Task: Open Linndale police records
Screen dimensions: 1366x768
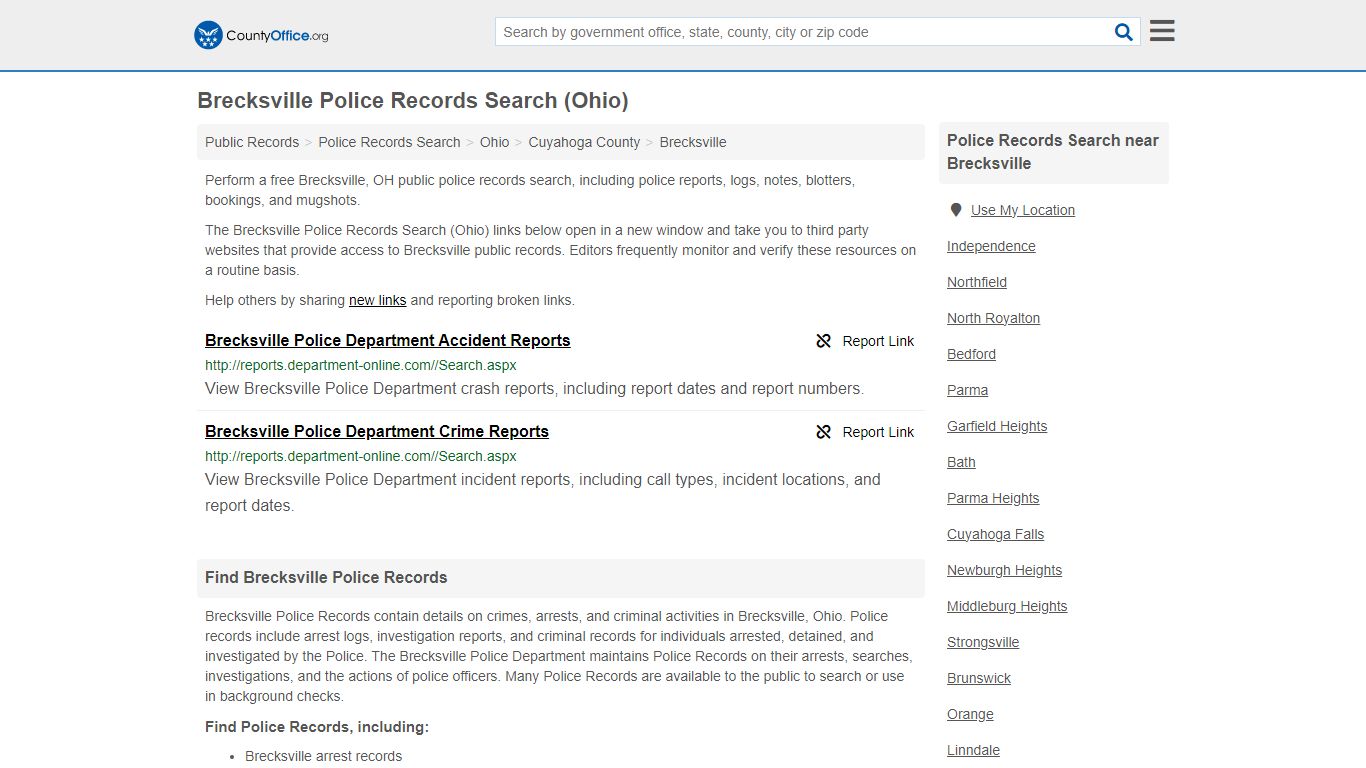Action: point(973,750)
